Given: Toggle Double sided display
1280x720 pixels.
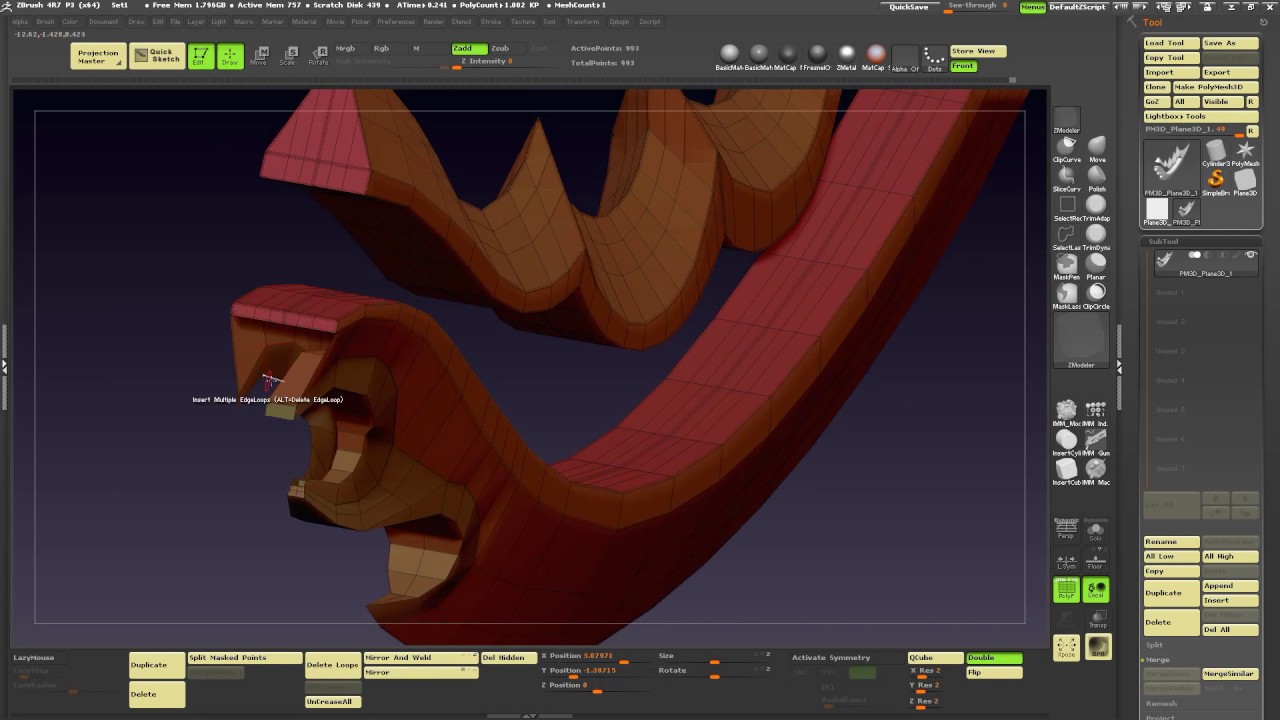Looking at the screenshot, I should [994, 658].
